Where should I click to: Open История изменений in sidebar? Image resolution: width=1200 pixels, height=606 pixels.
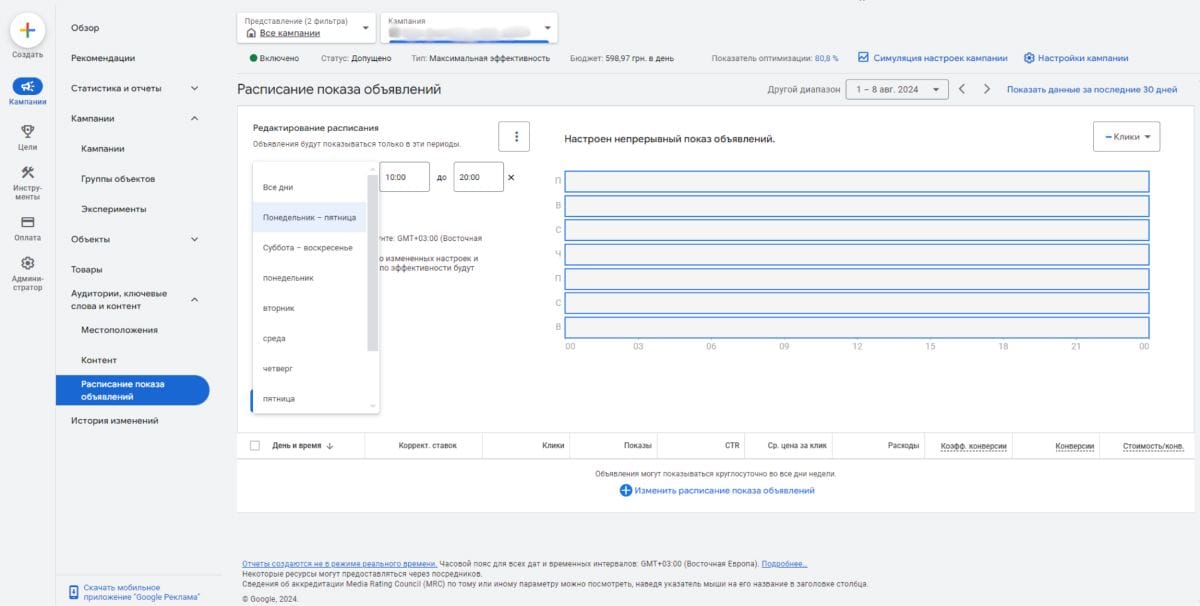click(x=114, y=421)
